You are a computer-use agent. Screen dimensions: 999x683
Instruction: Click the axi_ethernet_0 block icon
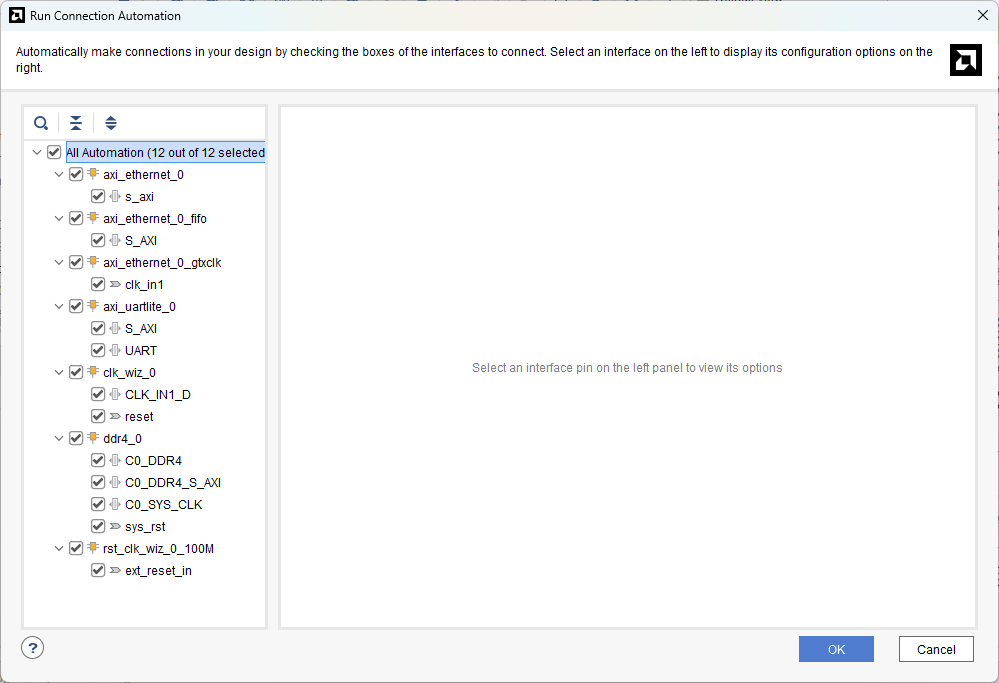pyautogui.click(x=93, y=175)
